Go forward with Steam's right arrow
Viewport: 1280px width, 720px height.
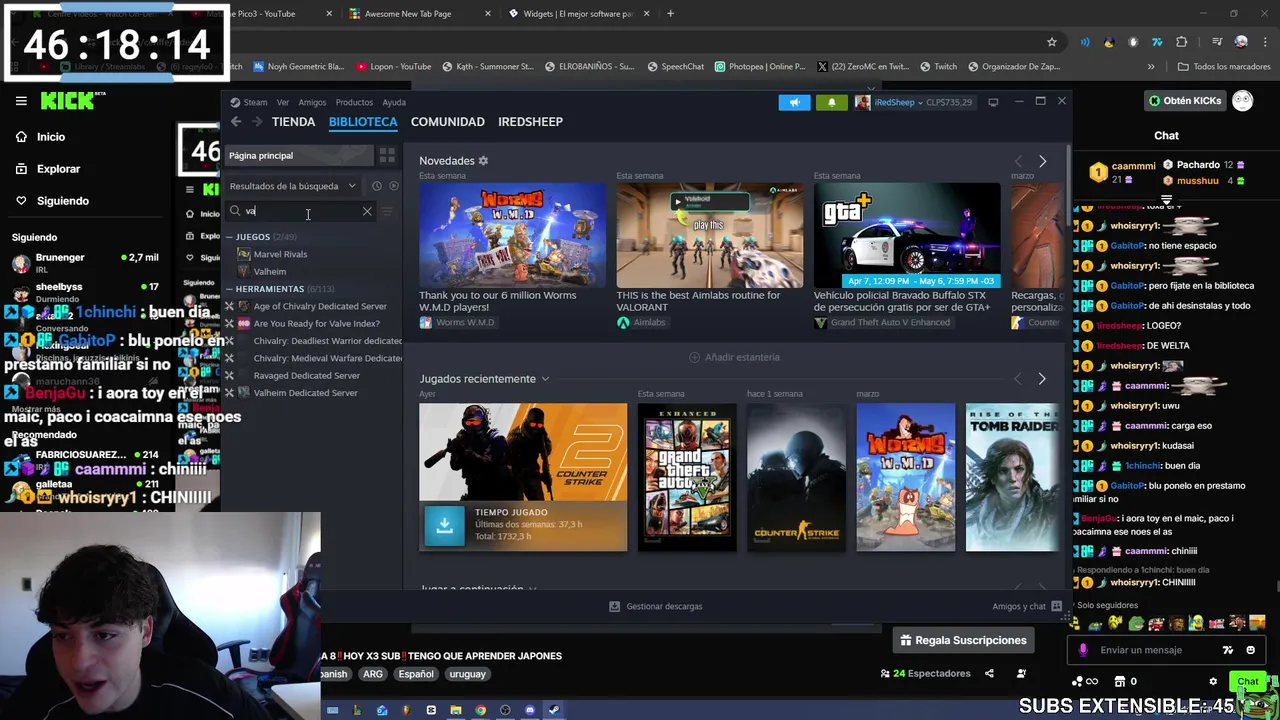[x=257, y=122]
